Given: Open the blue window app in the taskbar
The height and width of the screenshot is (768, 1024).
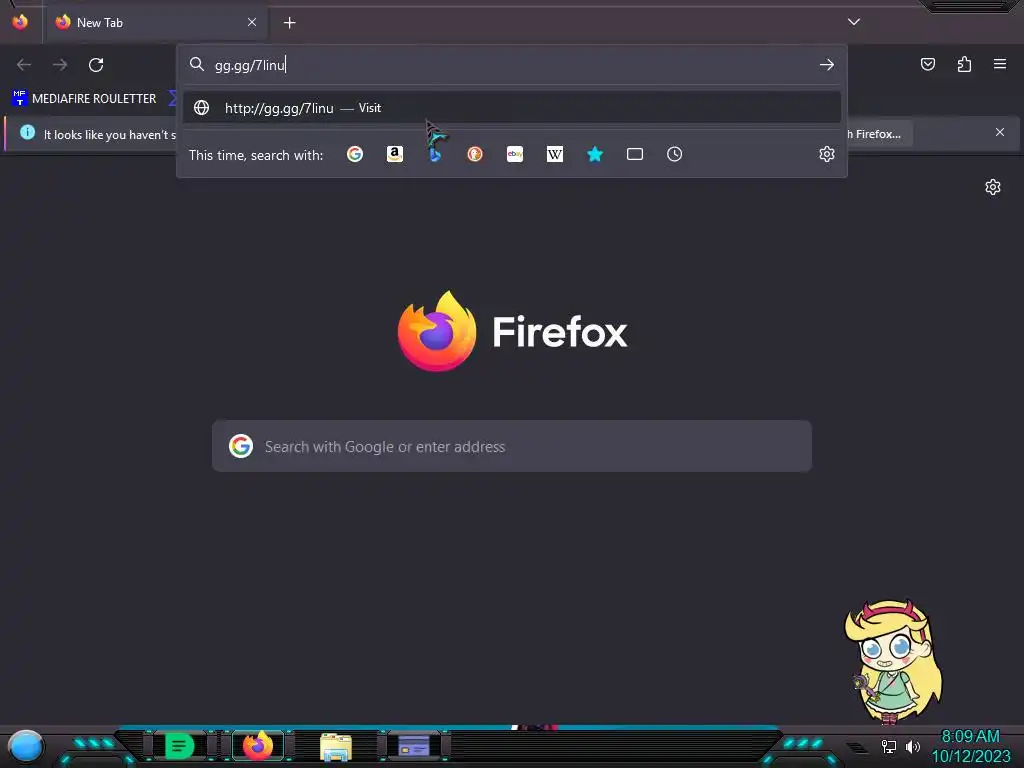Looking at the screenshot, I should (414, 746).
